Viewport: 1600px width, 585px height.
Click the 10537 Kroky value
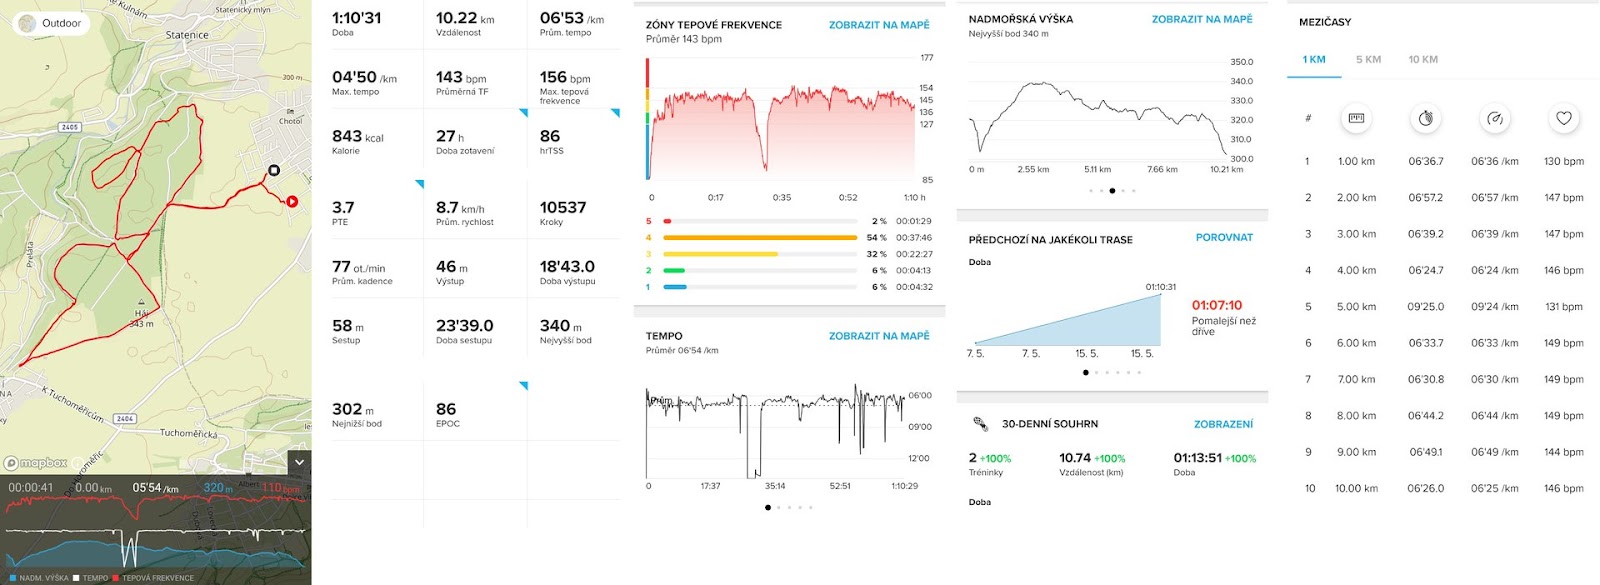(x=563, y=207)
